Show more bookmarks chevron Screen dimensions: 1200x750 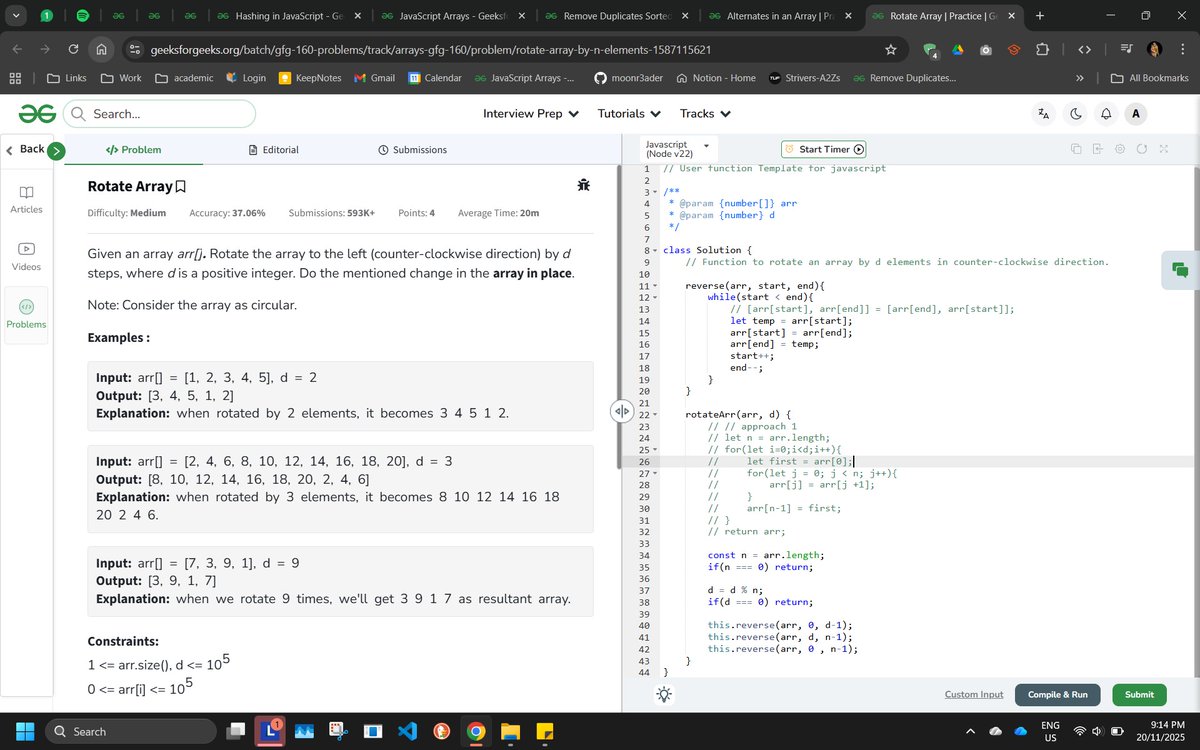click(1079, 78)
